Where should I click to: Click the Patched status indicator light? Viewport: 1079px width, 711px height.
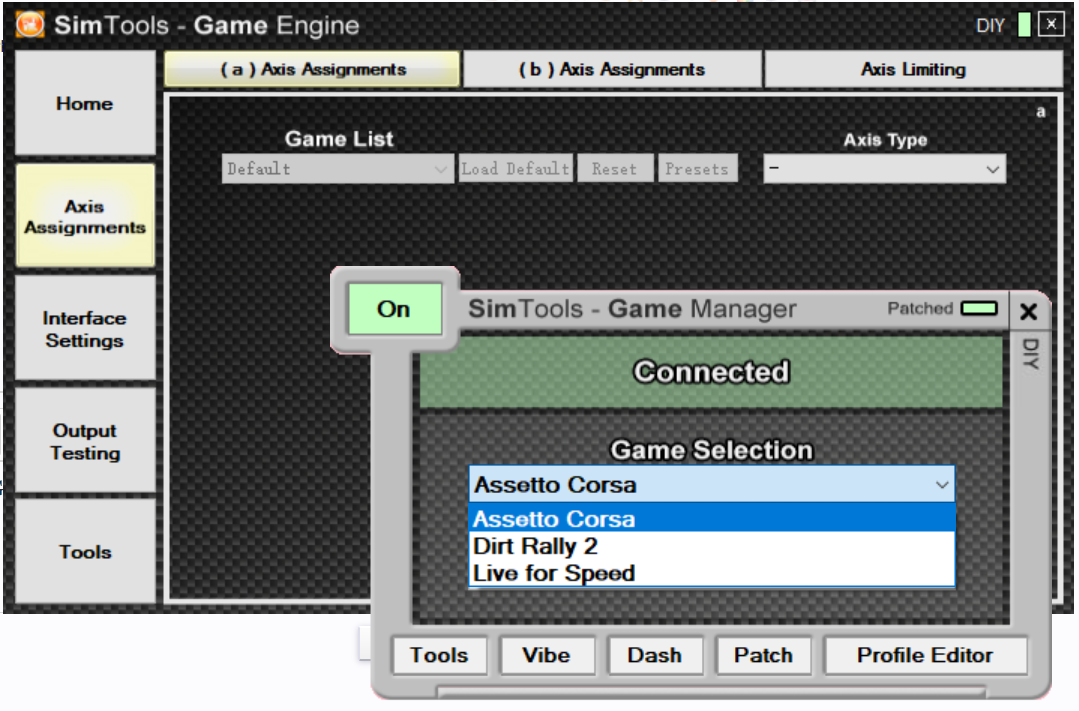979,308
